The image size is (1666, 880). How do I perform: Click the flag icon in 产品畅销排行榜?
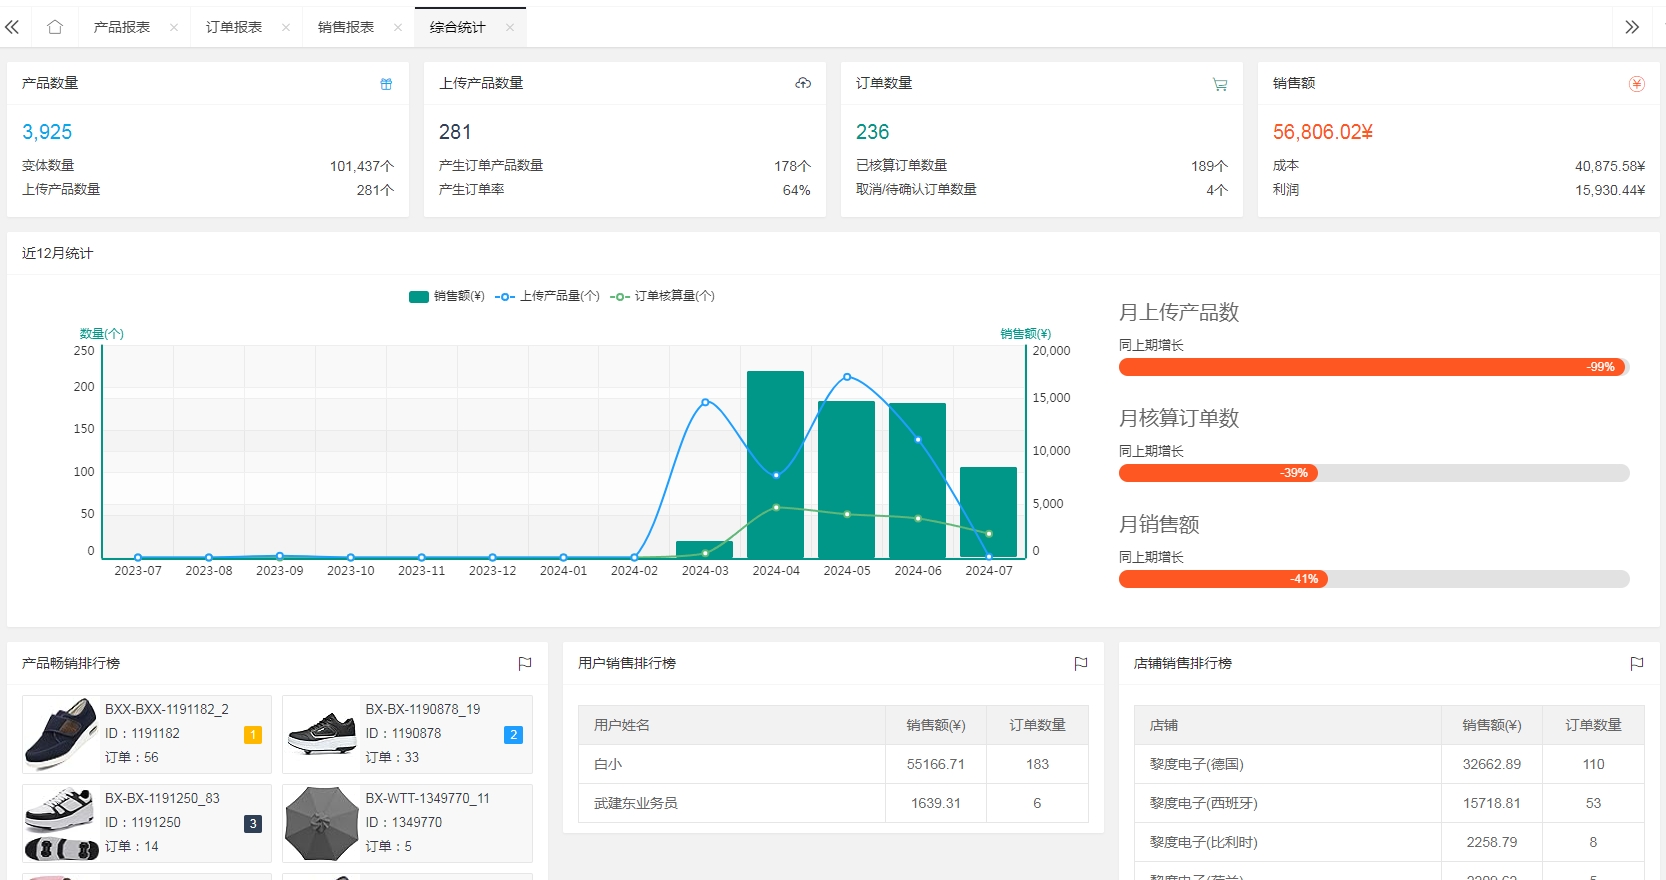(525, 663)
